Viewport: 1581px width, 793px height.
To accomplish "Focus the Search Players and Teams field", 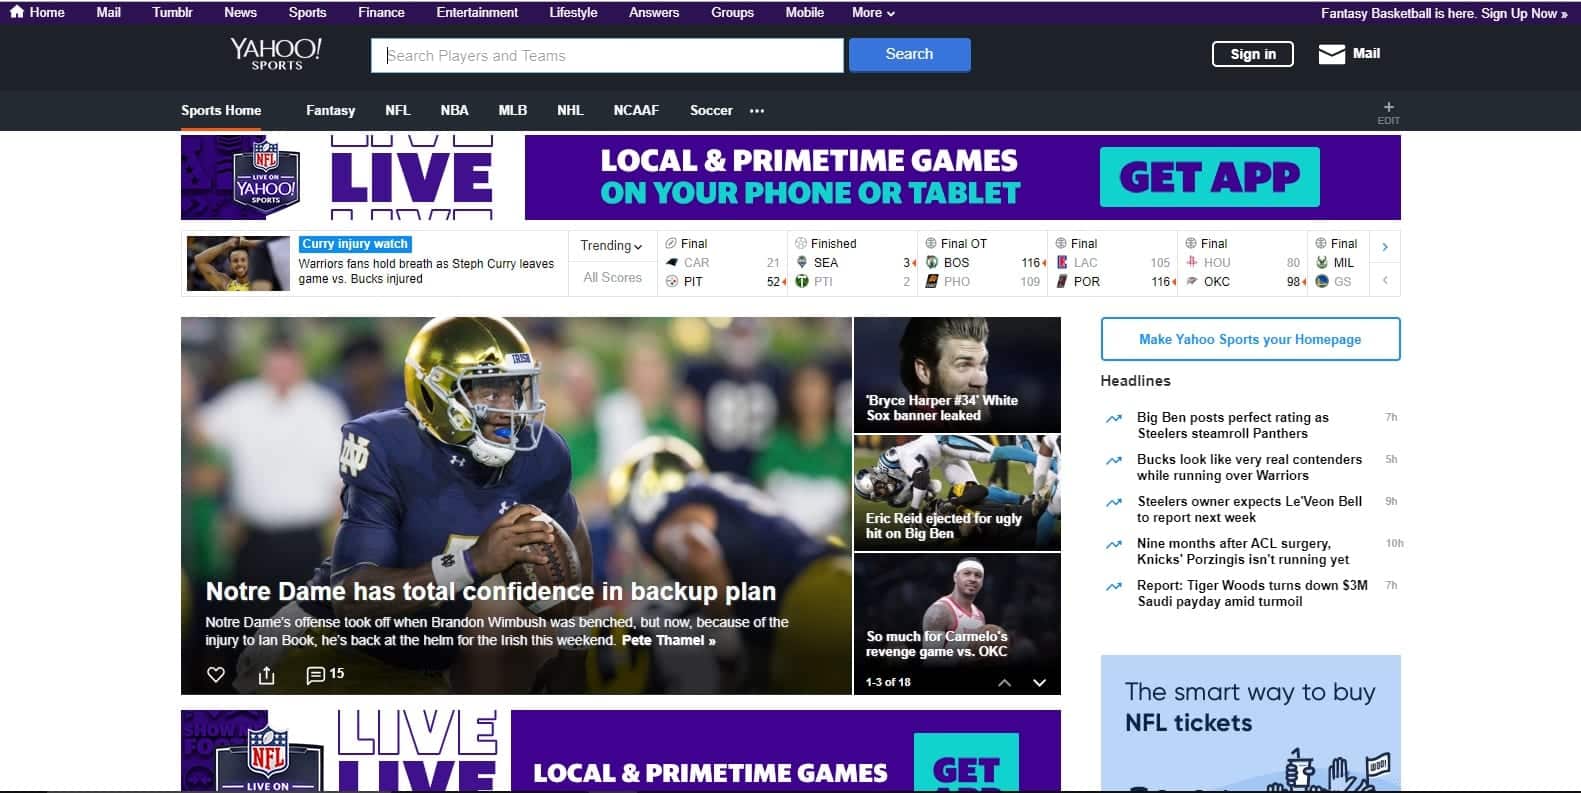I will [x=607, y=56].
